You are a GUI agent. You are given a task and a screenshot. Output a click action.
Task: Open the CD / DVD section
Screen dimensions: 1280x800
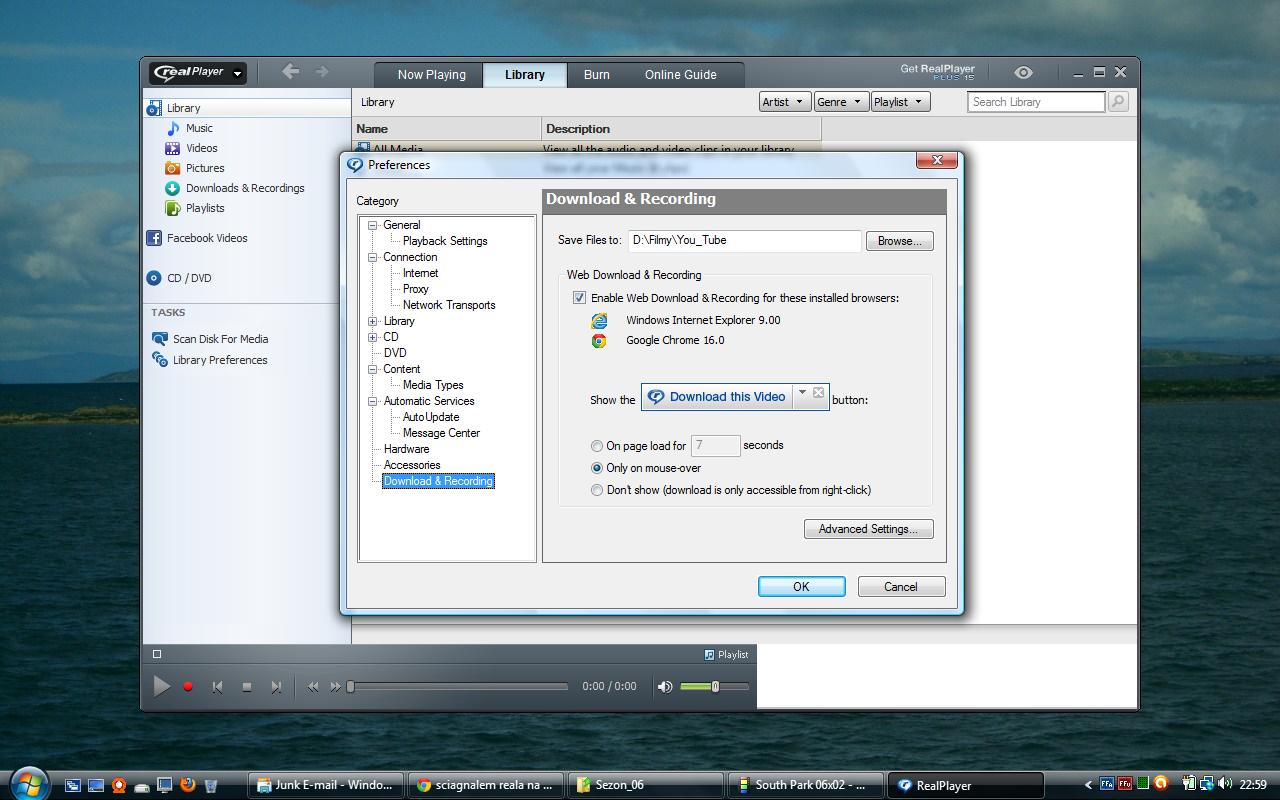tap(179, 278)
